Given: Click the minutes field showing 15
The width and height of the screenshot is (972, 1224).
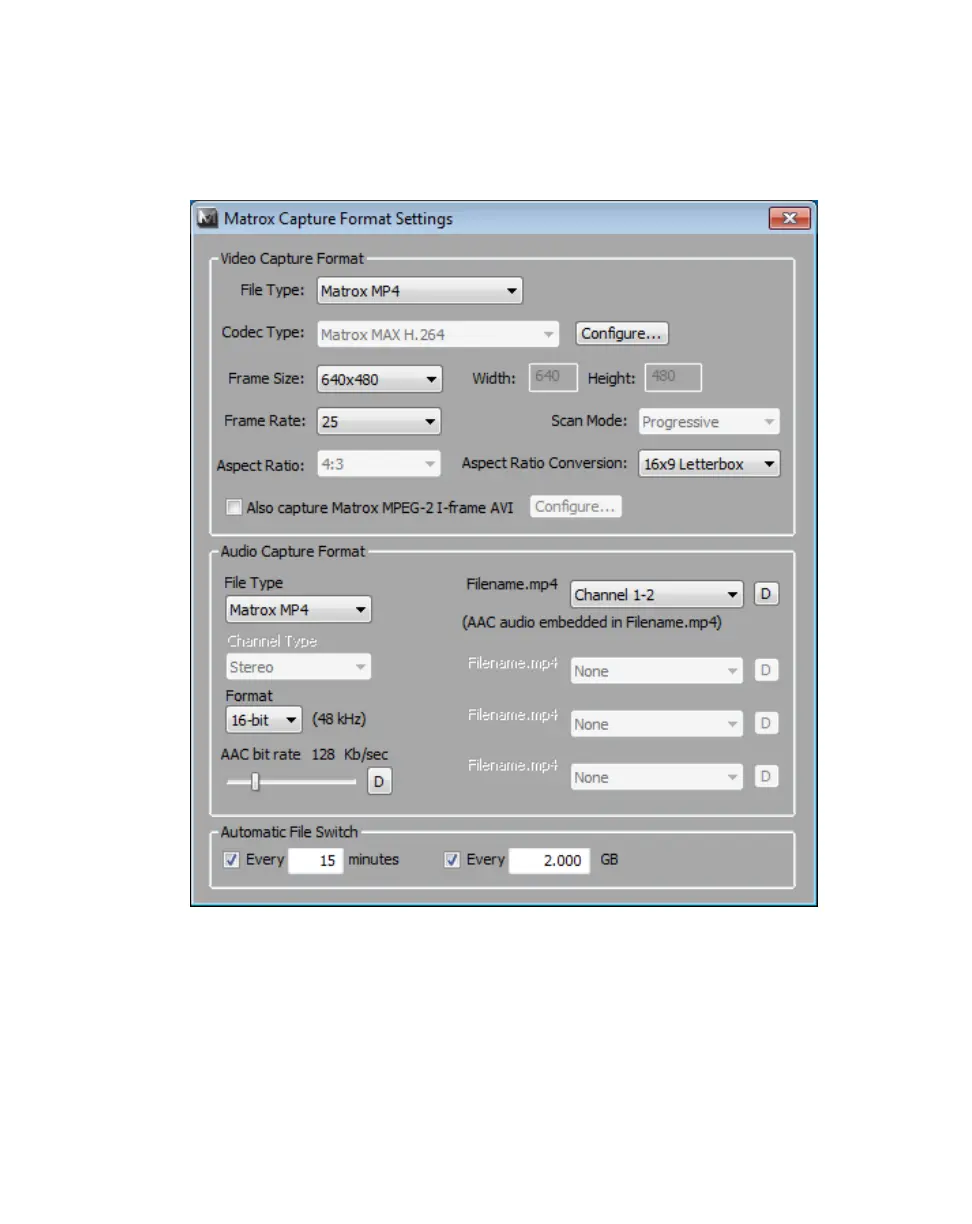Looking at the screenshot, I should [316, 860].
